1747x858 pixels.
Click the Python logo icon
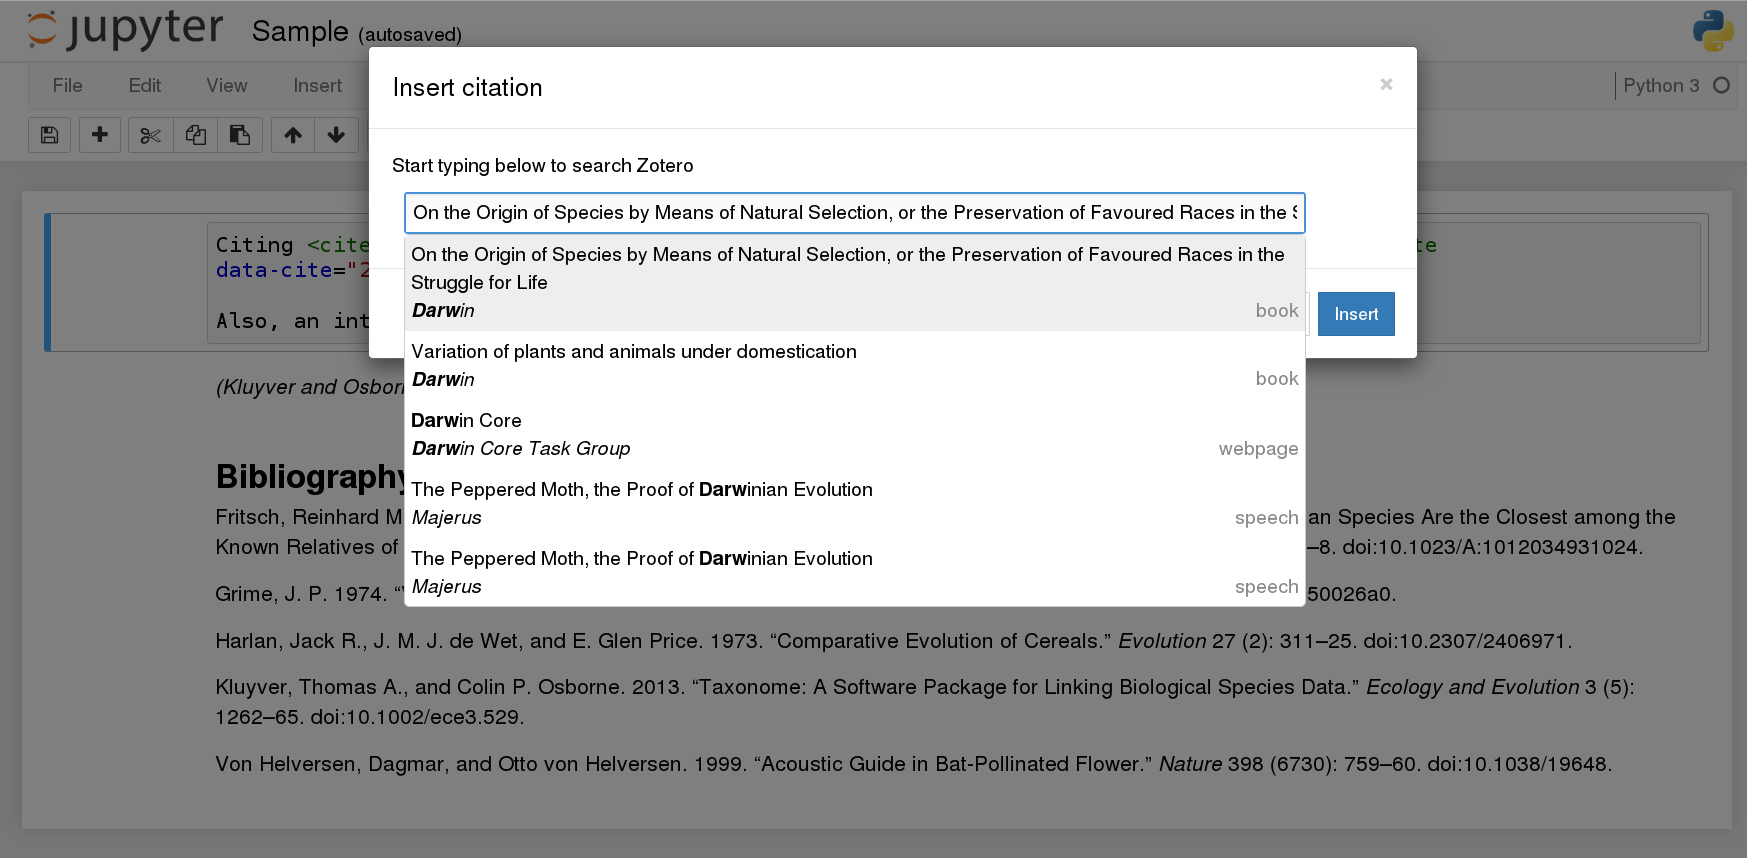coord(1713,31)
